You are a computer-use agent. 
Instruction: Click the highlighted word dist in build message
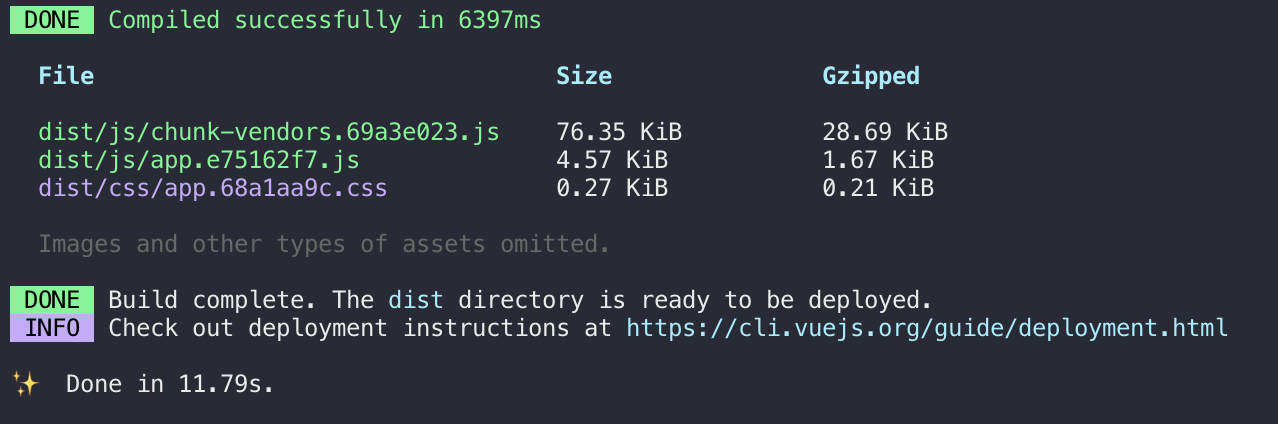click(x=415, y=300)
